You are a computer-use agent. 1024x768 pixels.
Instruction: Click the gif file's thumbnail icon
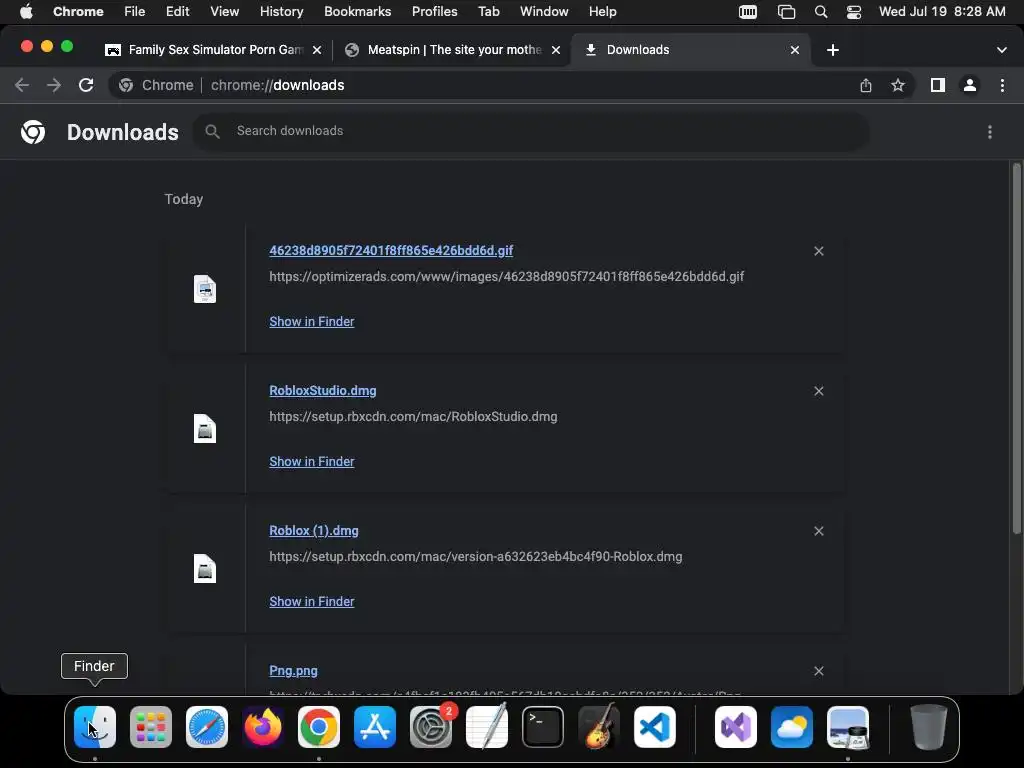pos(205,289)
